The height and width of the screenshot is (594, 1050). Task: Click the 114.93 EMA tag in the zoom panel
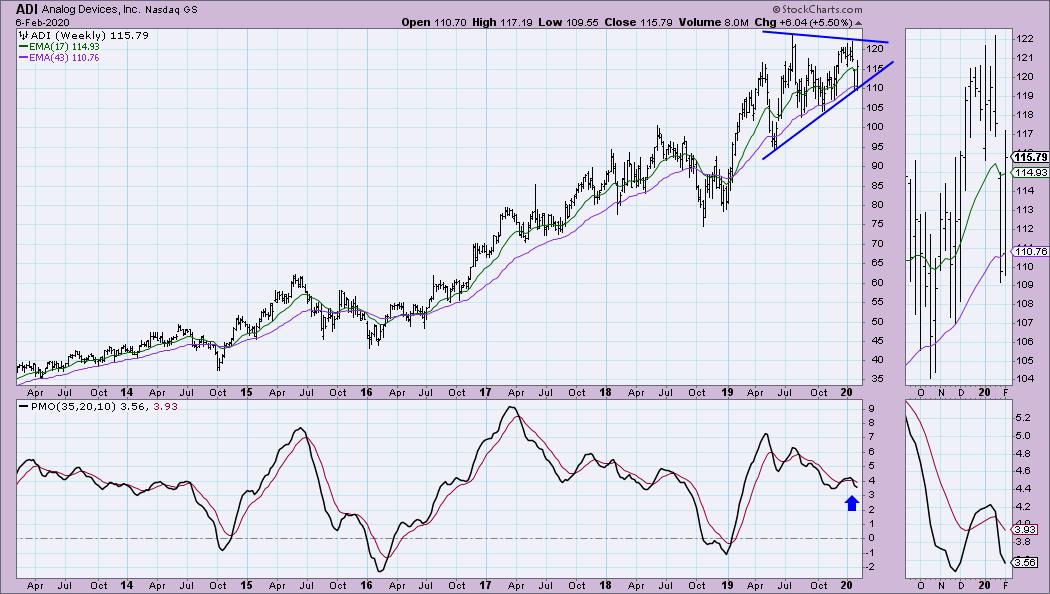(x=1030, y=173)
